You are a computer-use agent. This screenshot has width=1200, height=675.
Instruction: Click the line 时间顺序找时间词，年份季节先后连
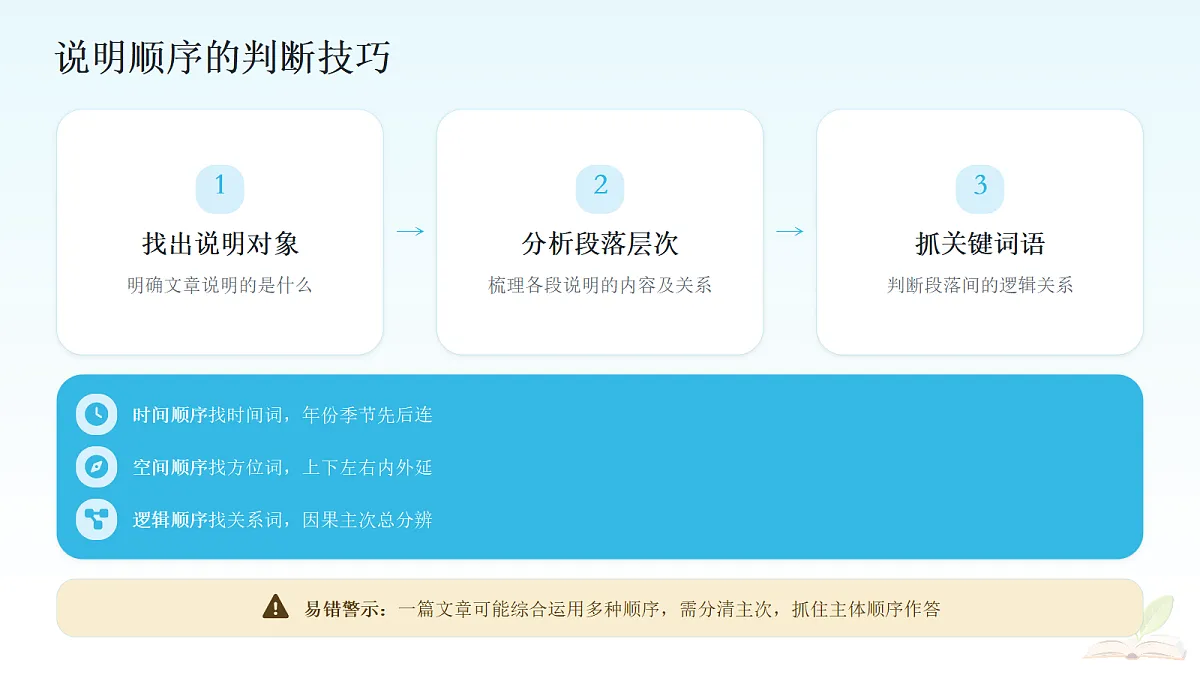click(x=283, y=414)
